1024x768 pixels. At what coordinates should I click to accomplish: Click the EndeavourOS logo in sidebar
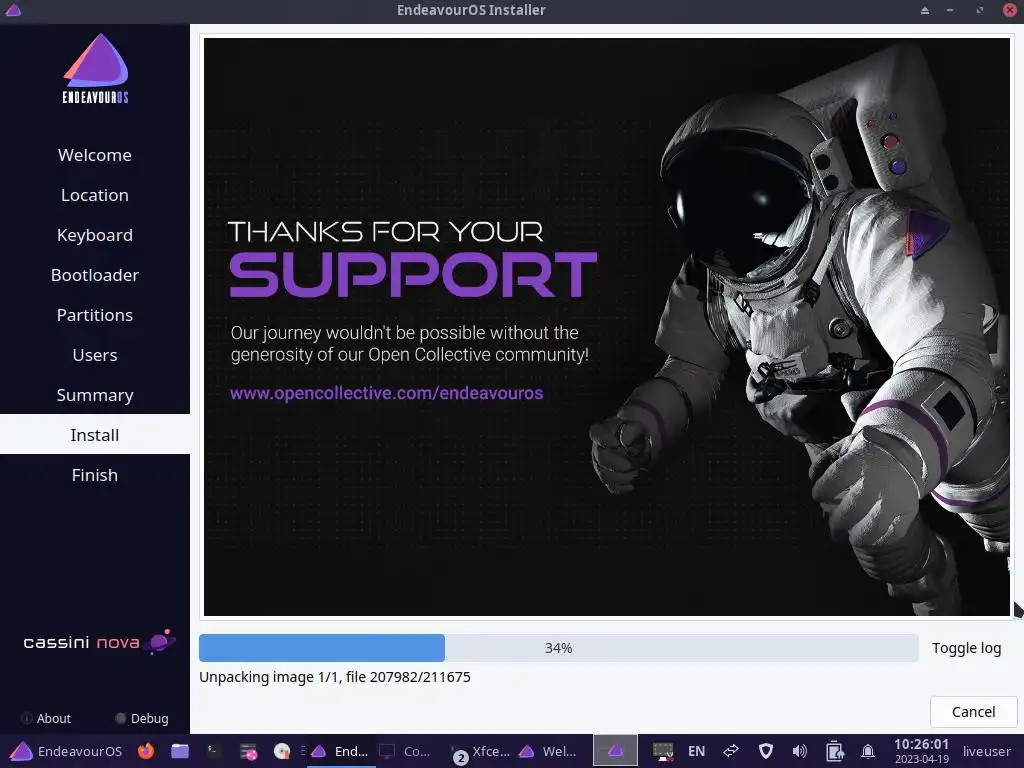pos(95,69)
